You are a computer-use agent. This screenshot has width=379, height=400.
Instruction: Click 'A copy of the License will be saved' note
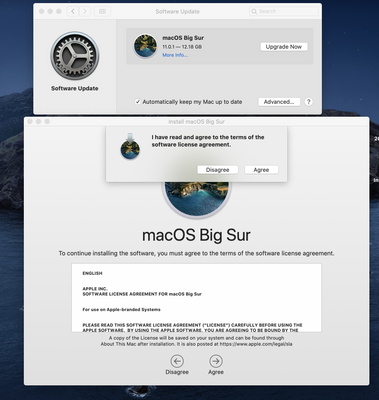(x=196, y=341)
